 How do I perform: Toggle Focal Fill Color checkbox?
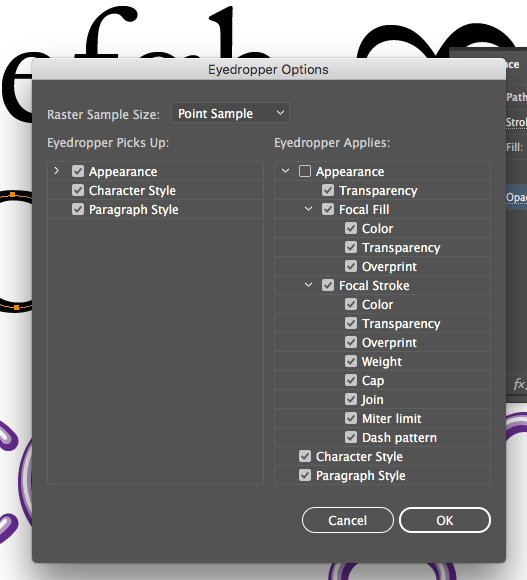coord(351,228)
